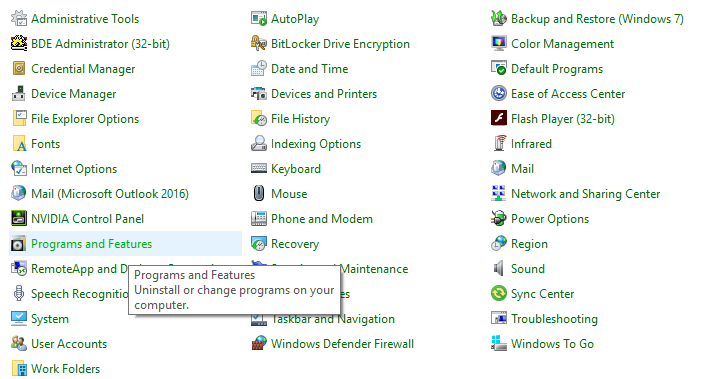Click the Default Programs icon
Viewport: 710px width, 379px height.
499,68
